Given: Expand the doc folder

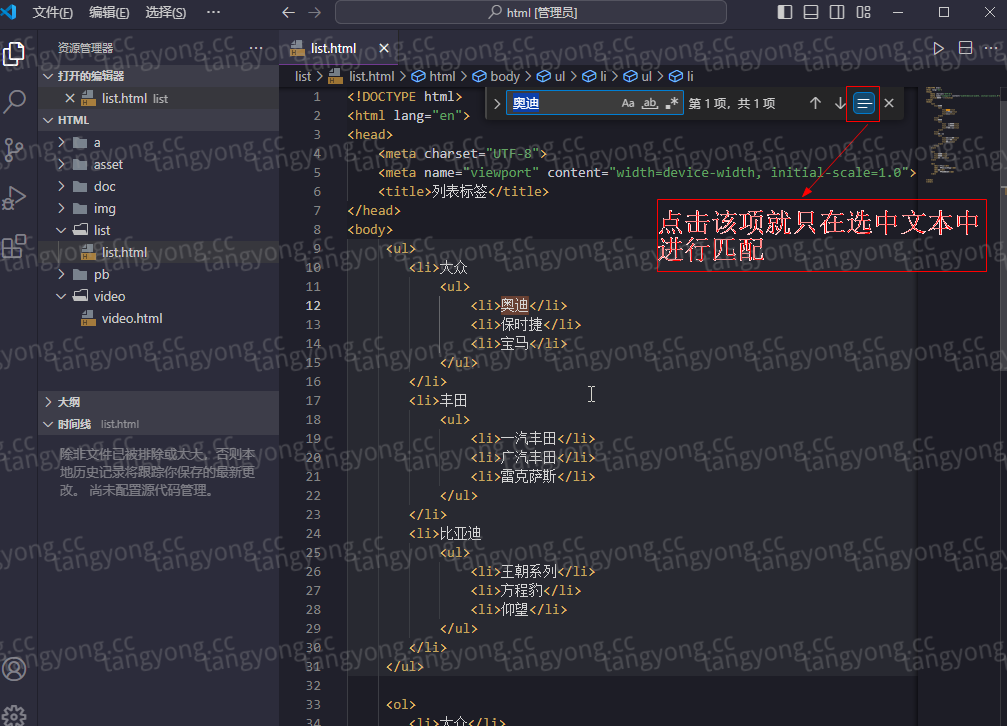Looking at the screenshot, I should [x=62, y=186].
